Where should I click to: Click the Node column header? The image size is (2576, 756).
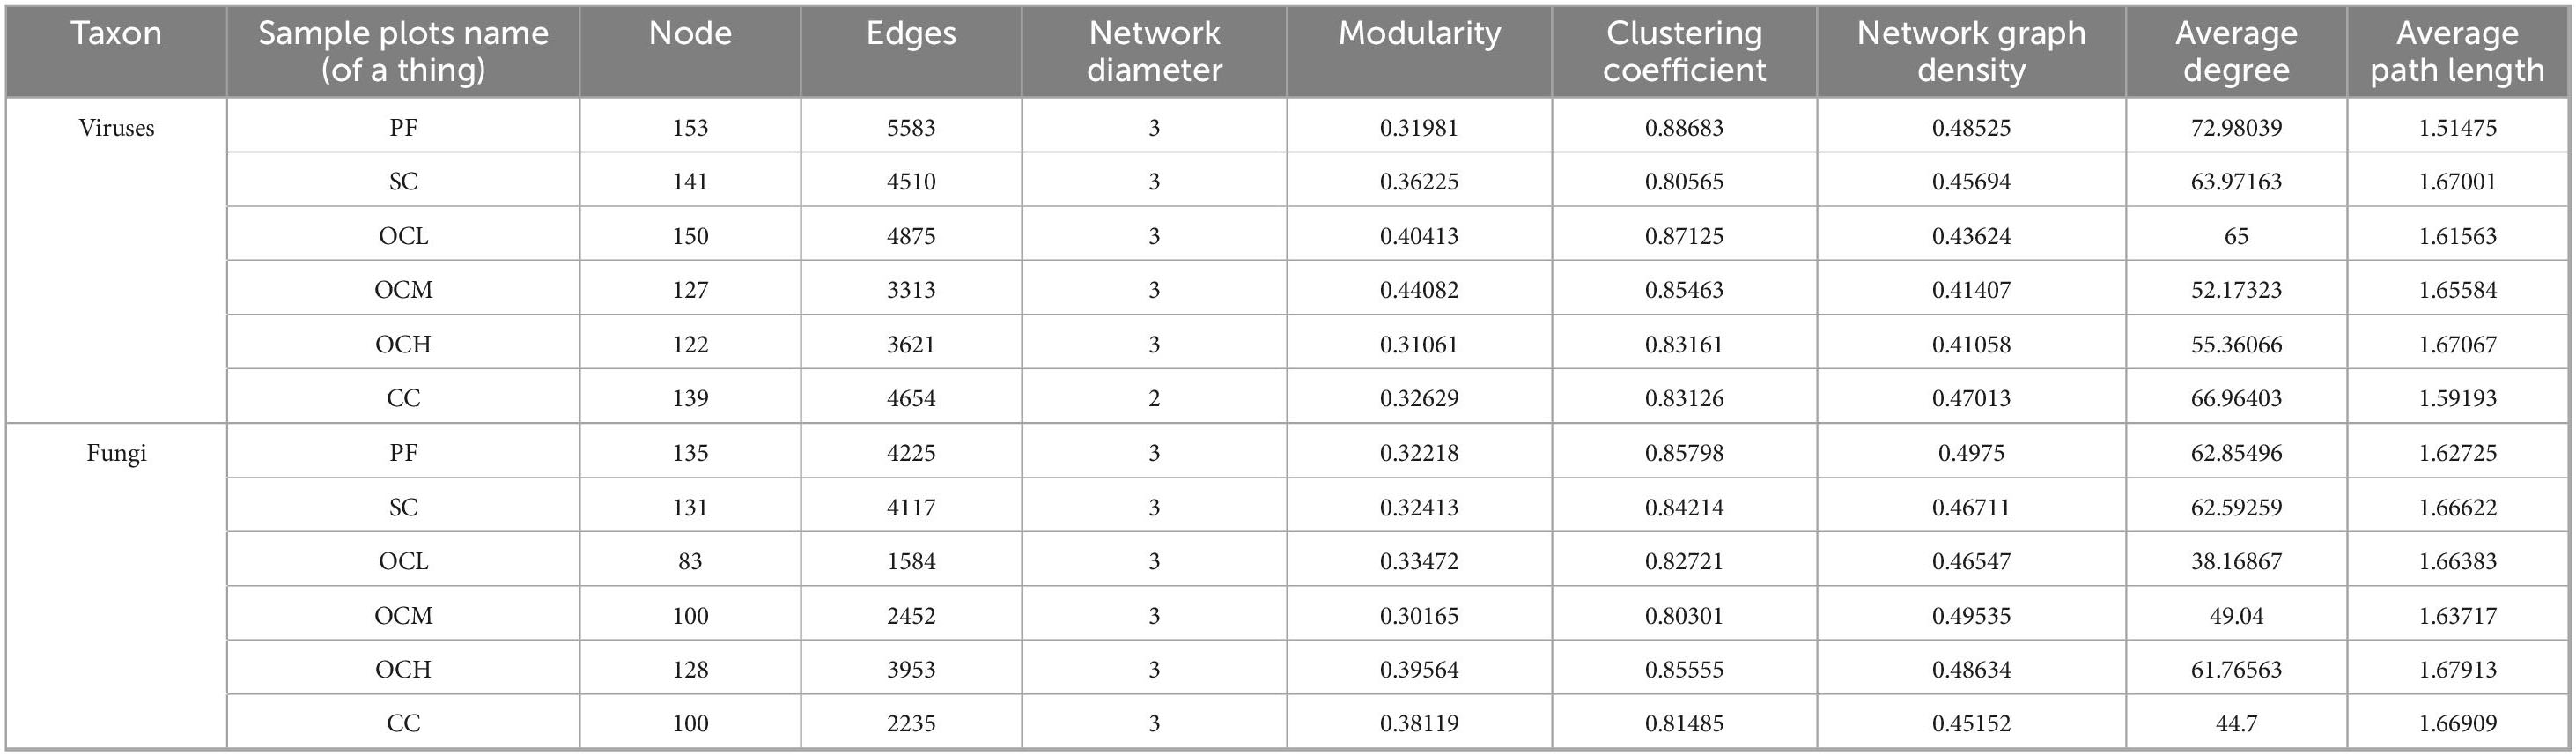[x=690, y=34]
